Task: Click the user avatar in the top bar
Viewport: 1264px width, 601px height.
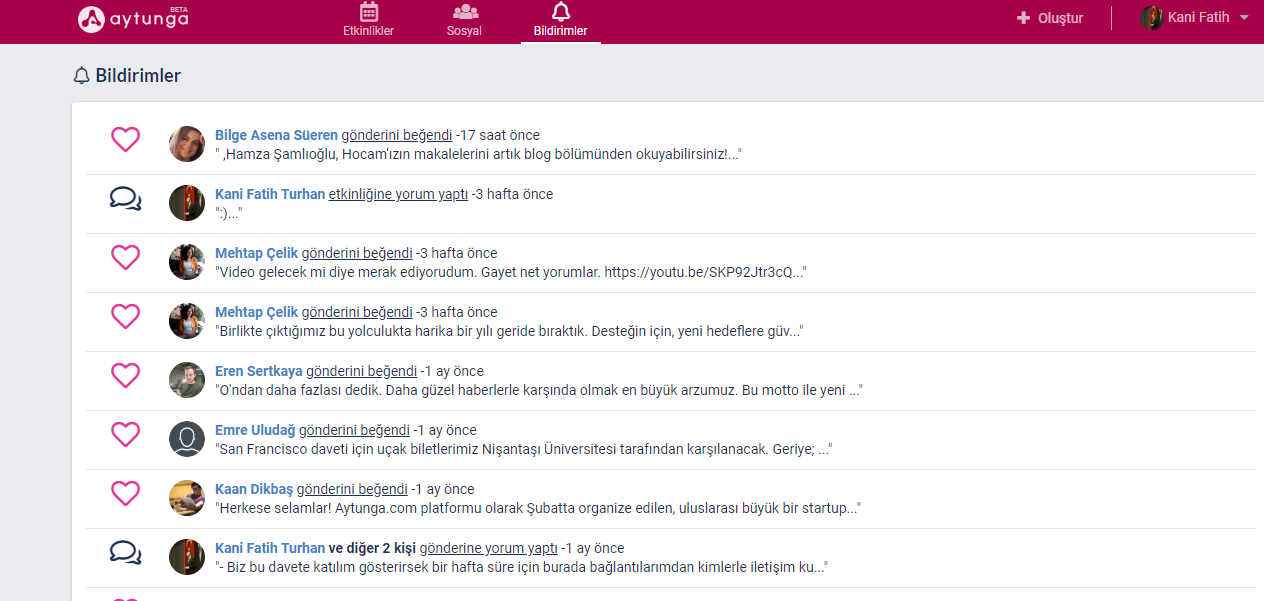Action: pos(1152,18)
